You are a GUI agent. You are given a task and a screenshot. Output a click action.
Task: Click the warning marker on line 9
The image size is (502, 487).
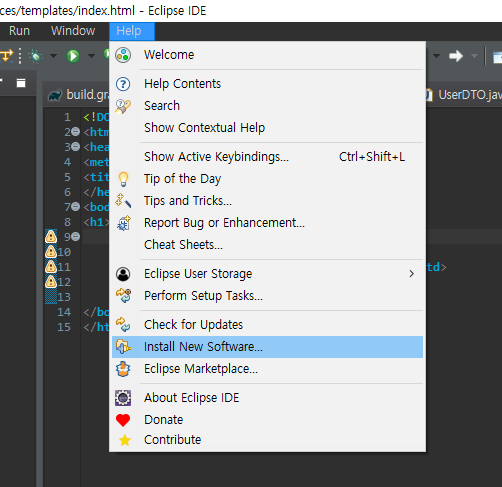coord(51,237)
